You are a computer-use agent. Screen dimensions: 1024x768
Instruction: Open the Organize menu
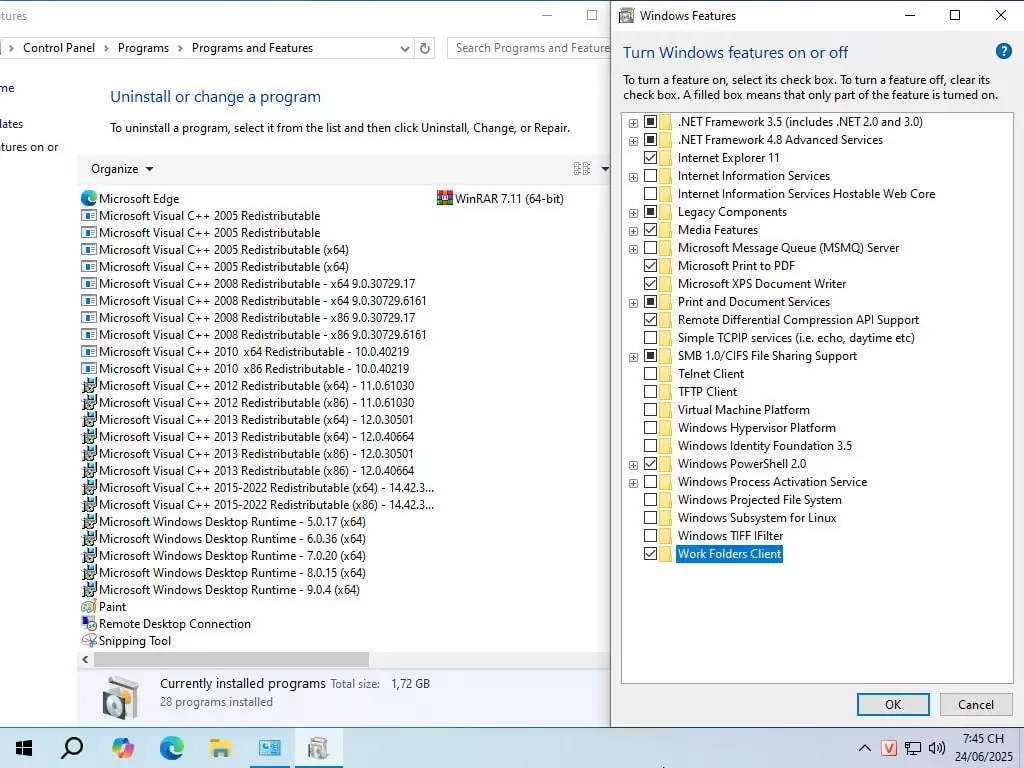[122, 168]
